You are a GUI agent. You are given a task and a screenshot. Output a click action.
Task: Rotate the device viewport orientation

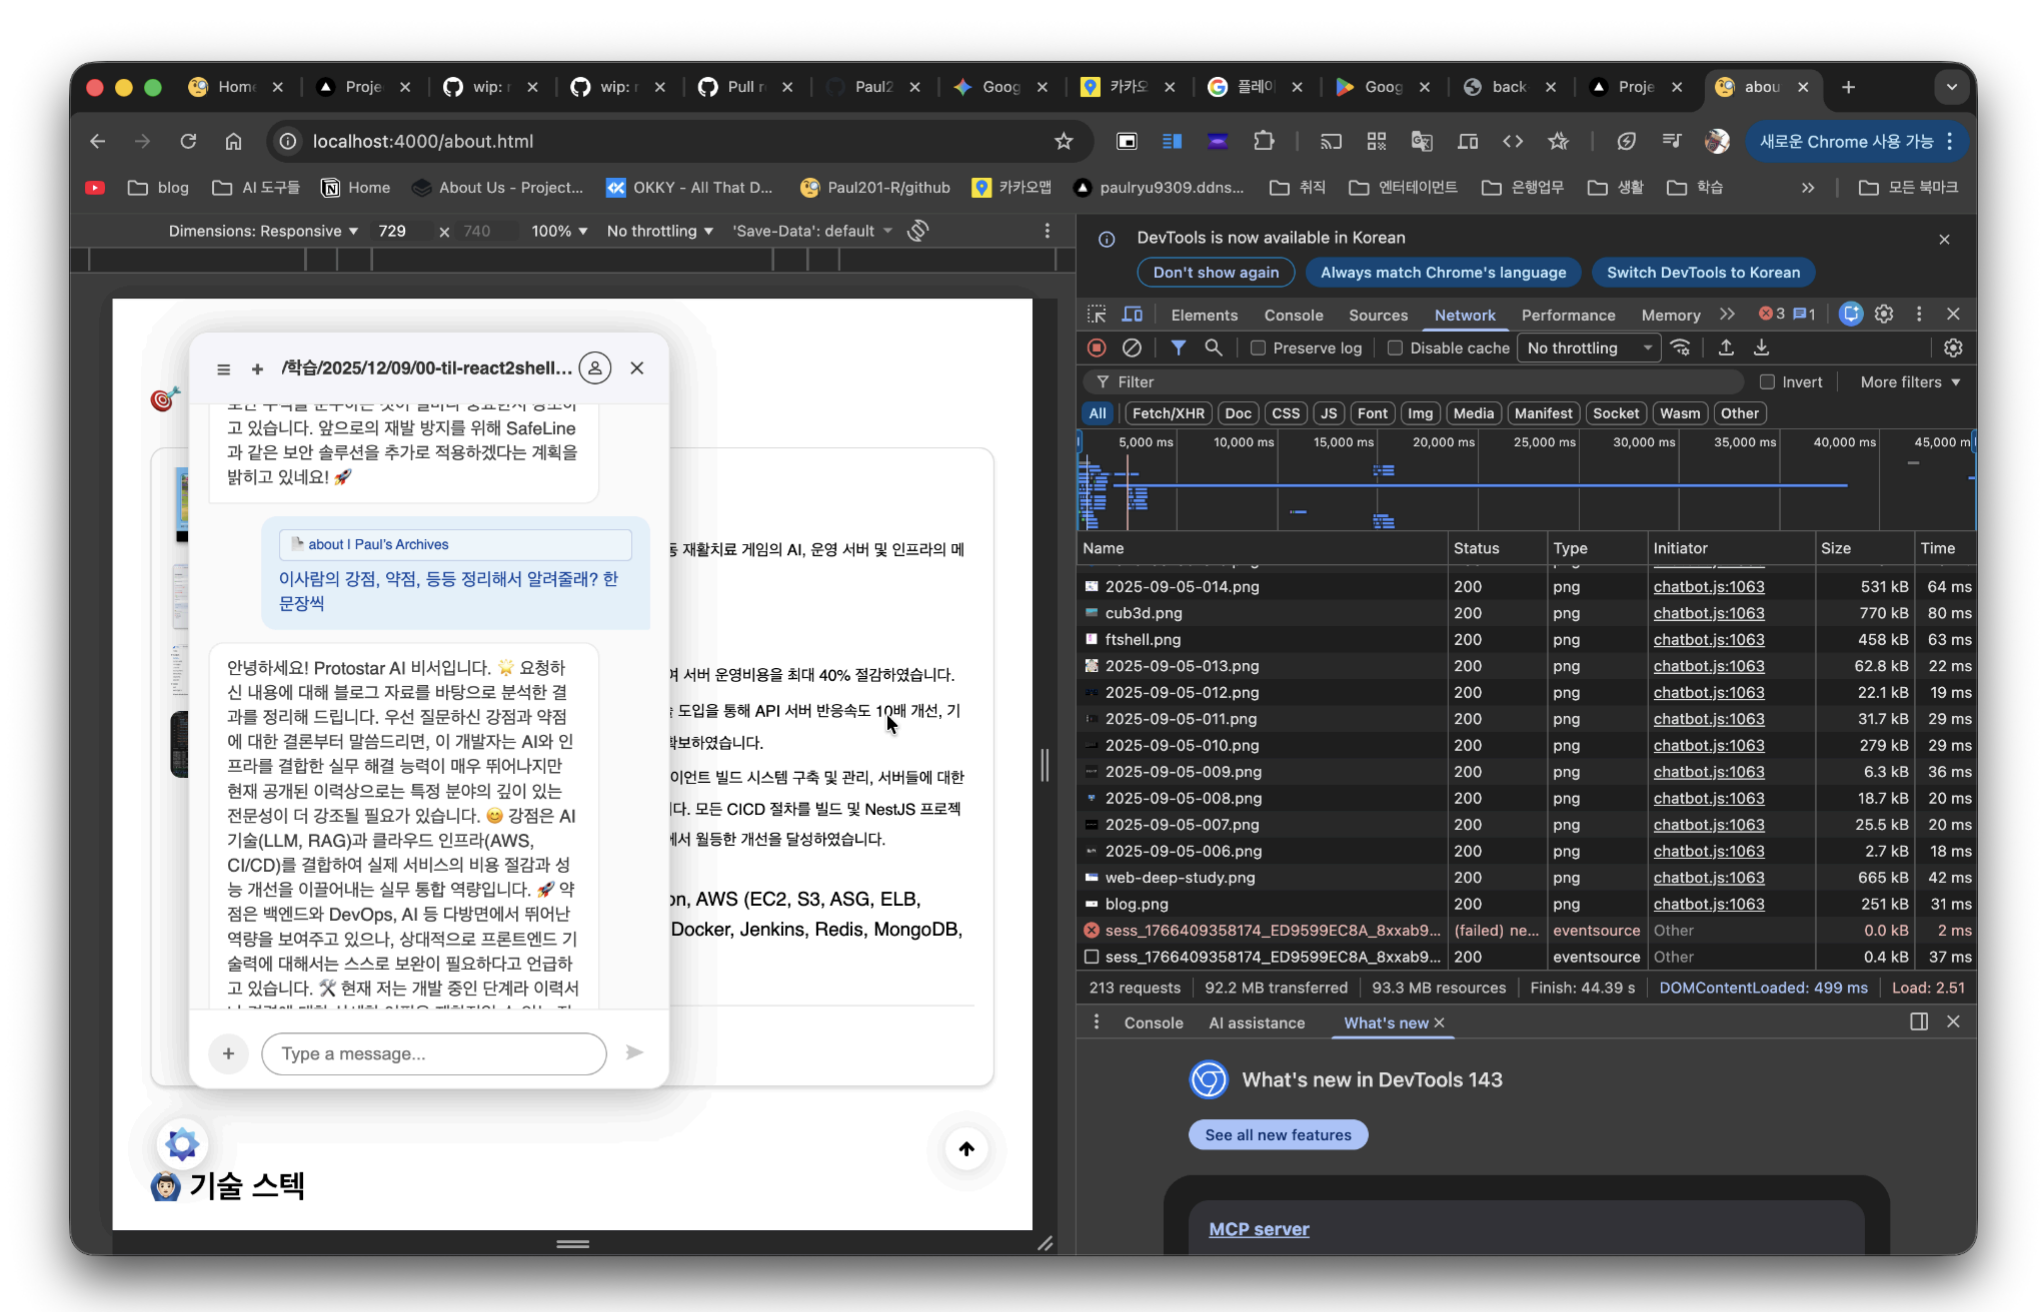(x=918, y=231)
